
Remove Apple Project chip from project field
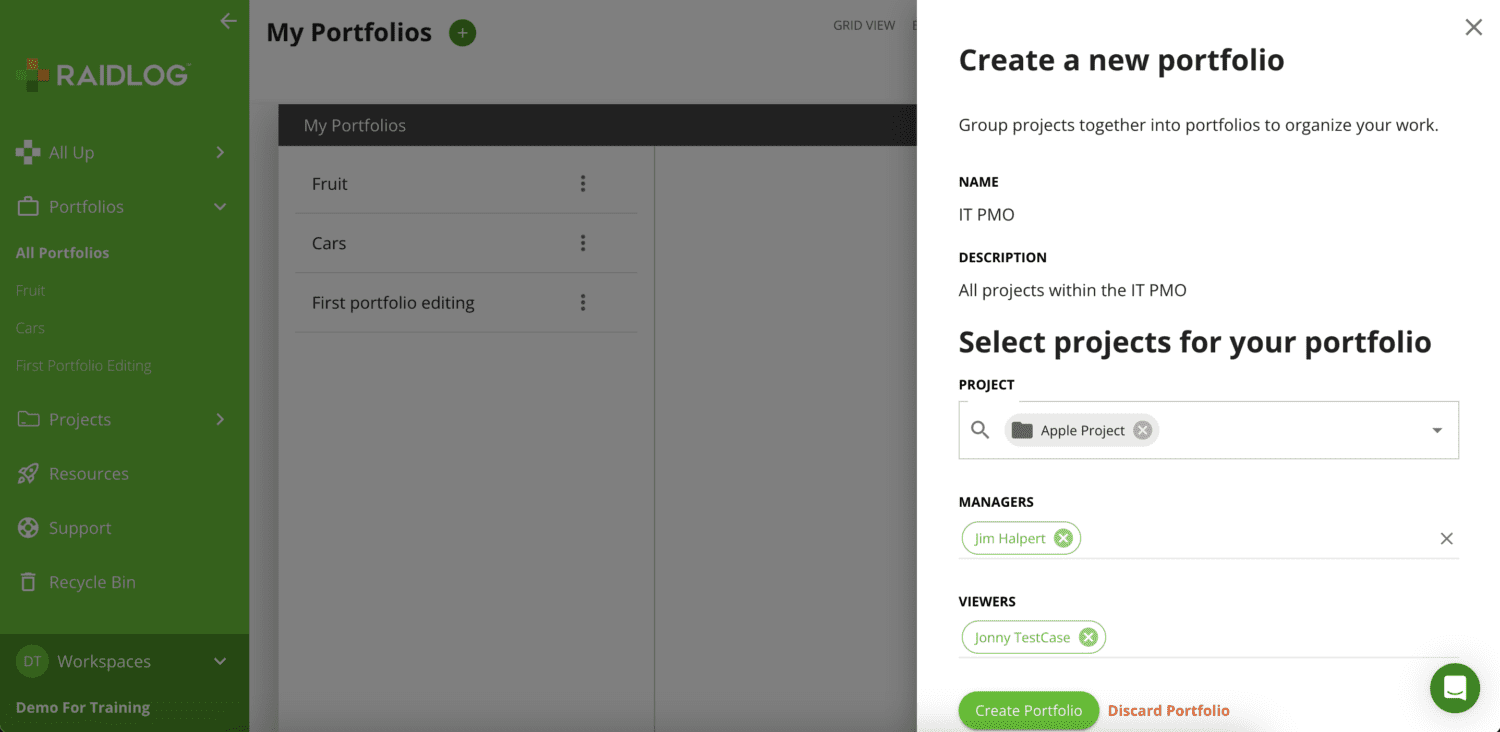click(x=1142, y=430)
